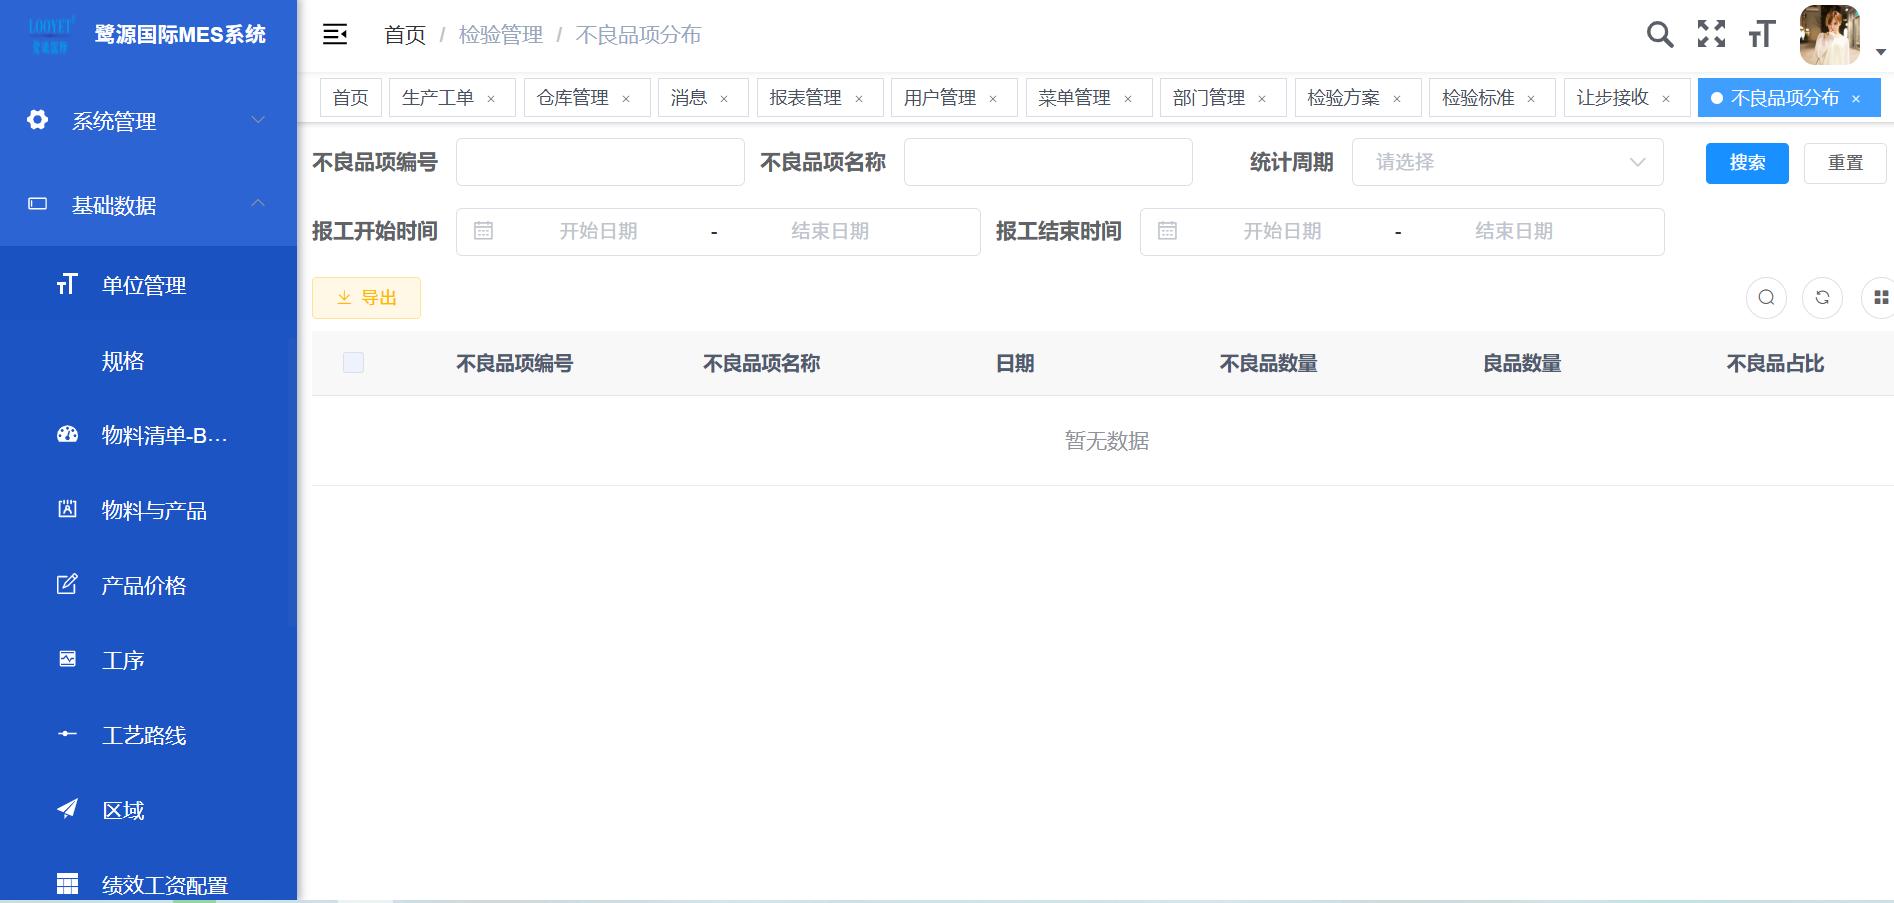
Task: Open column display settings grid icon
Action: (x=1880, y=298)
